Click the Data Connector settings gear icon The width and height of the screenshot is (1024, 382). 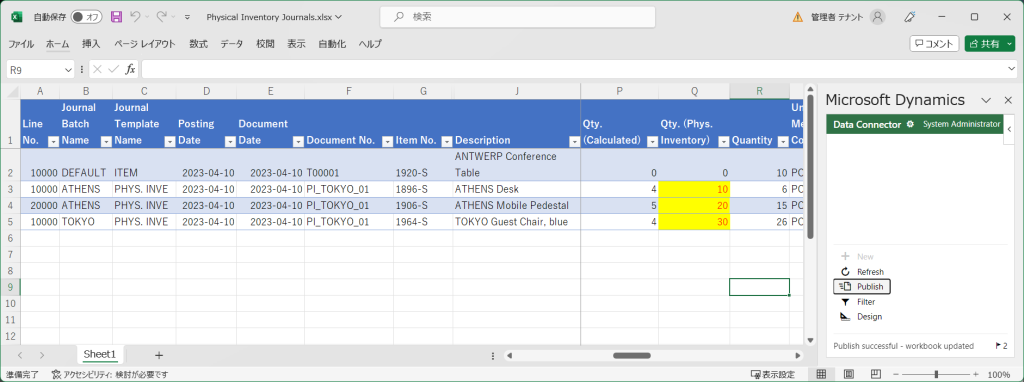pyautogui.click(x=910, y=124)
